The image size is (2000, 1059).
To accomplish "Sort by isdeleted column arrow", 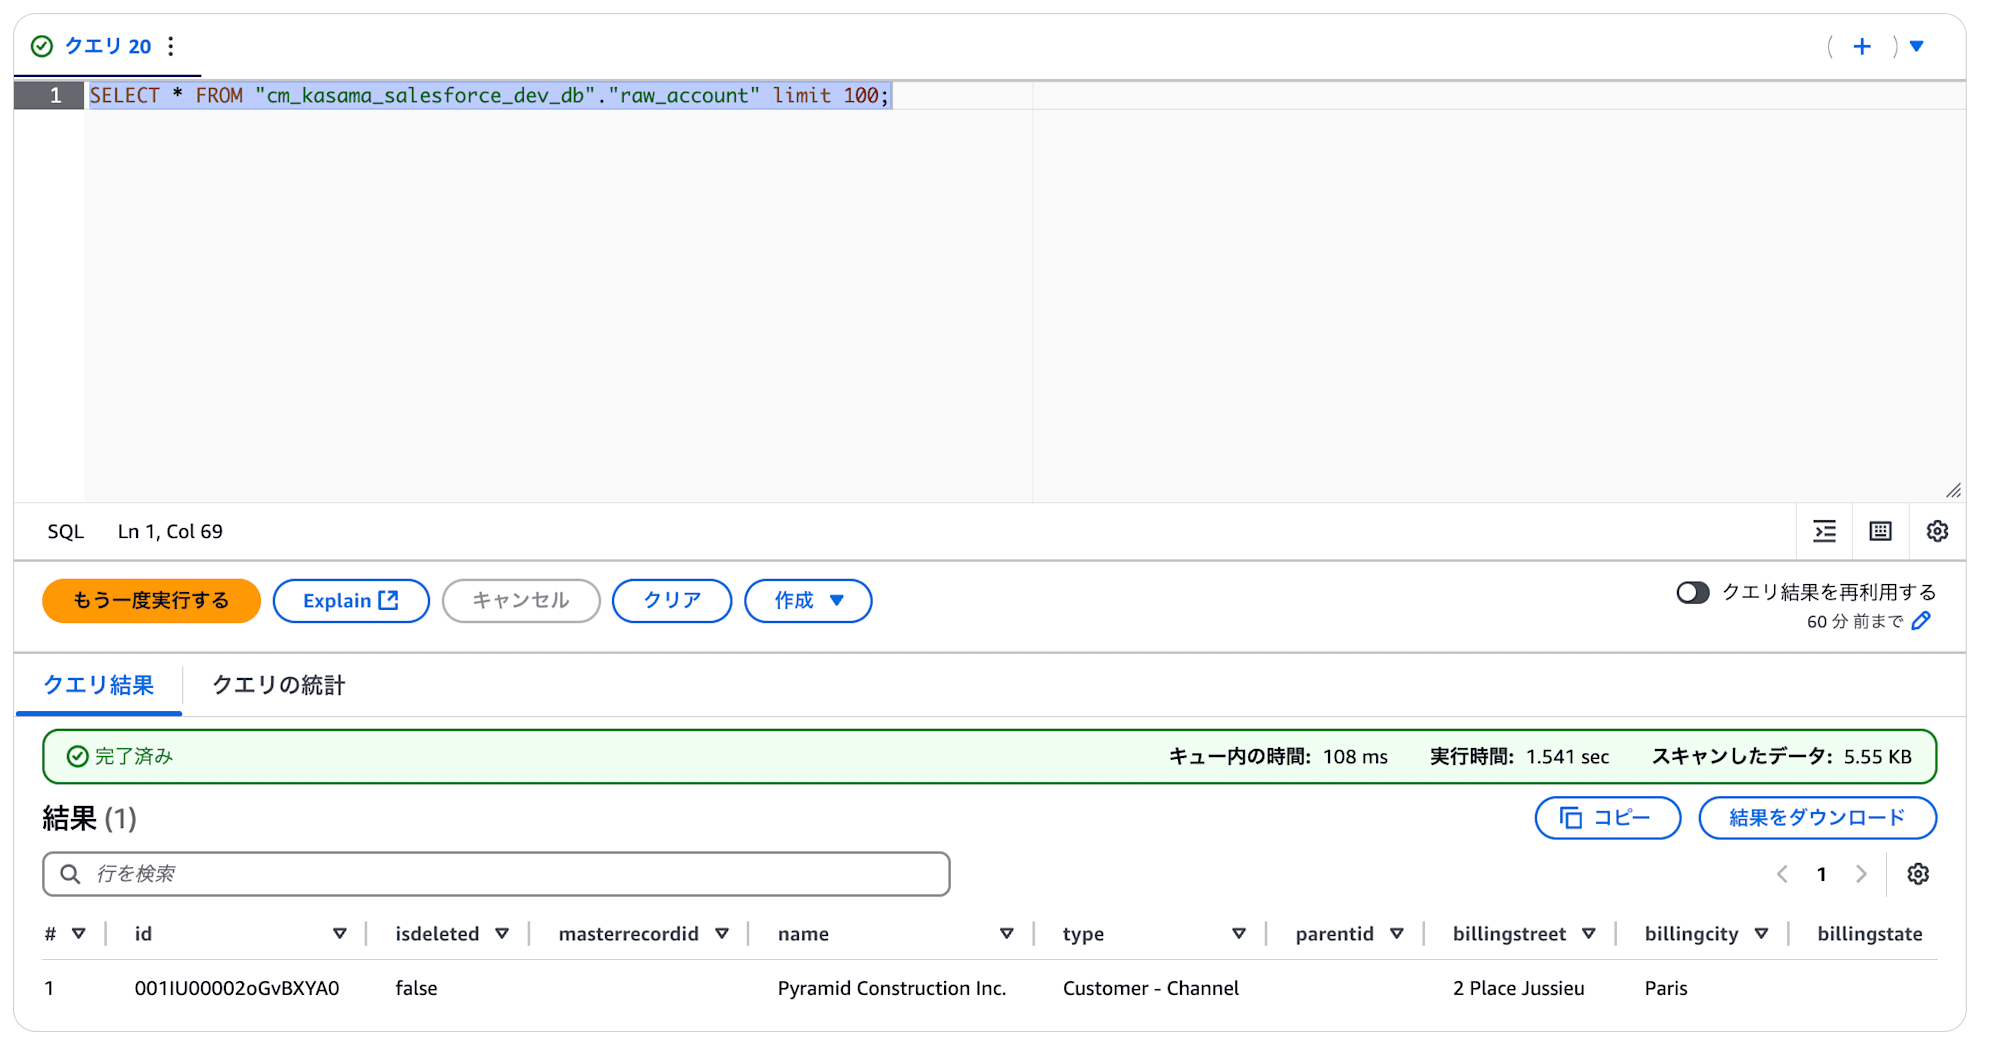I will 502,934.
